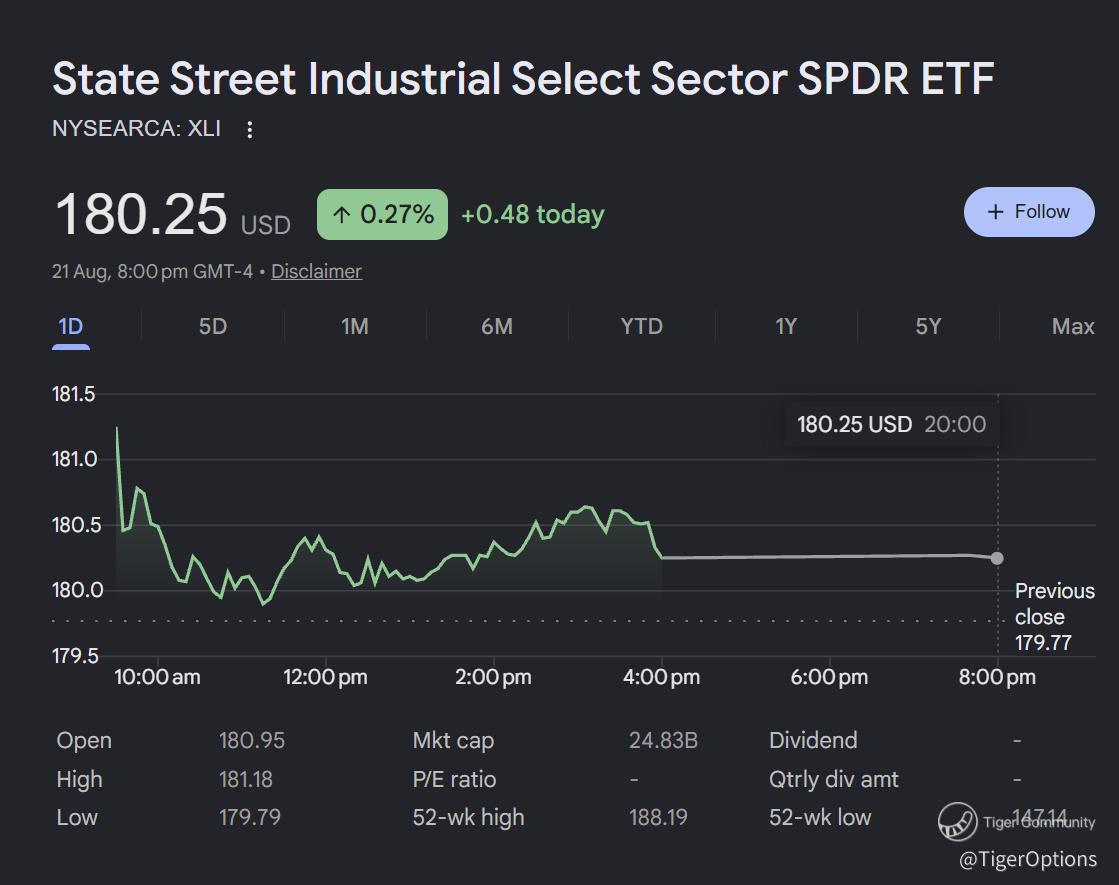Click the 12:00 pm axis label
This screenshot has height=885, width=1119.
pos(325,677)
